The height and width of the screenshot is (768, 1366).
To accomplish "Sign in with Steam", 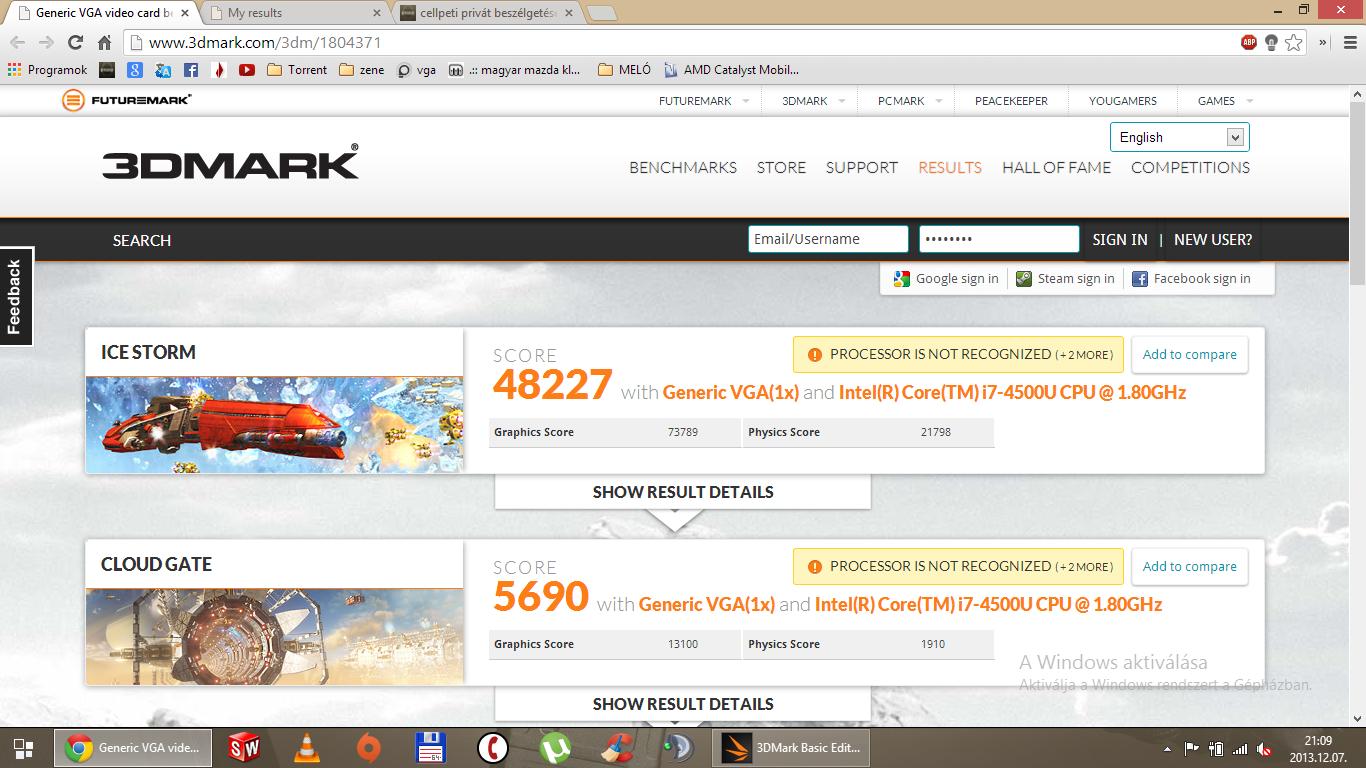I will [x=1065, y=278].
